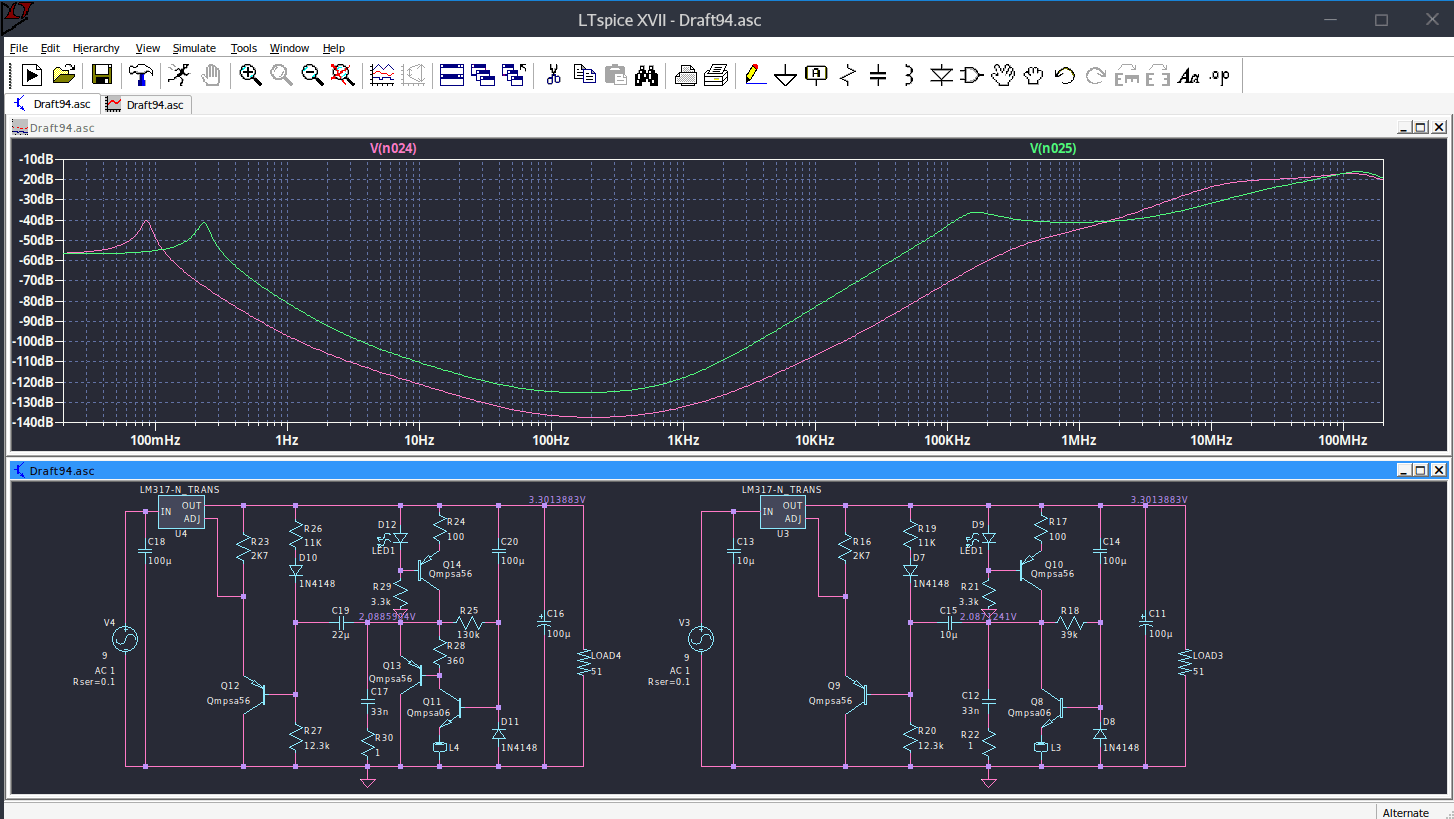Select the Text Aa tool
1454x819 pixels.
click(x=1189, y=75)
